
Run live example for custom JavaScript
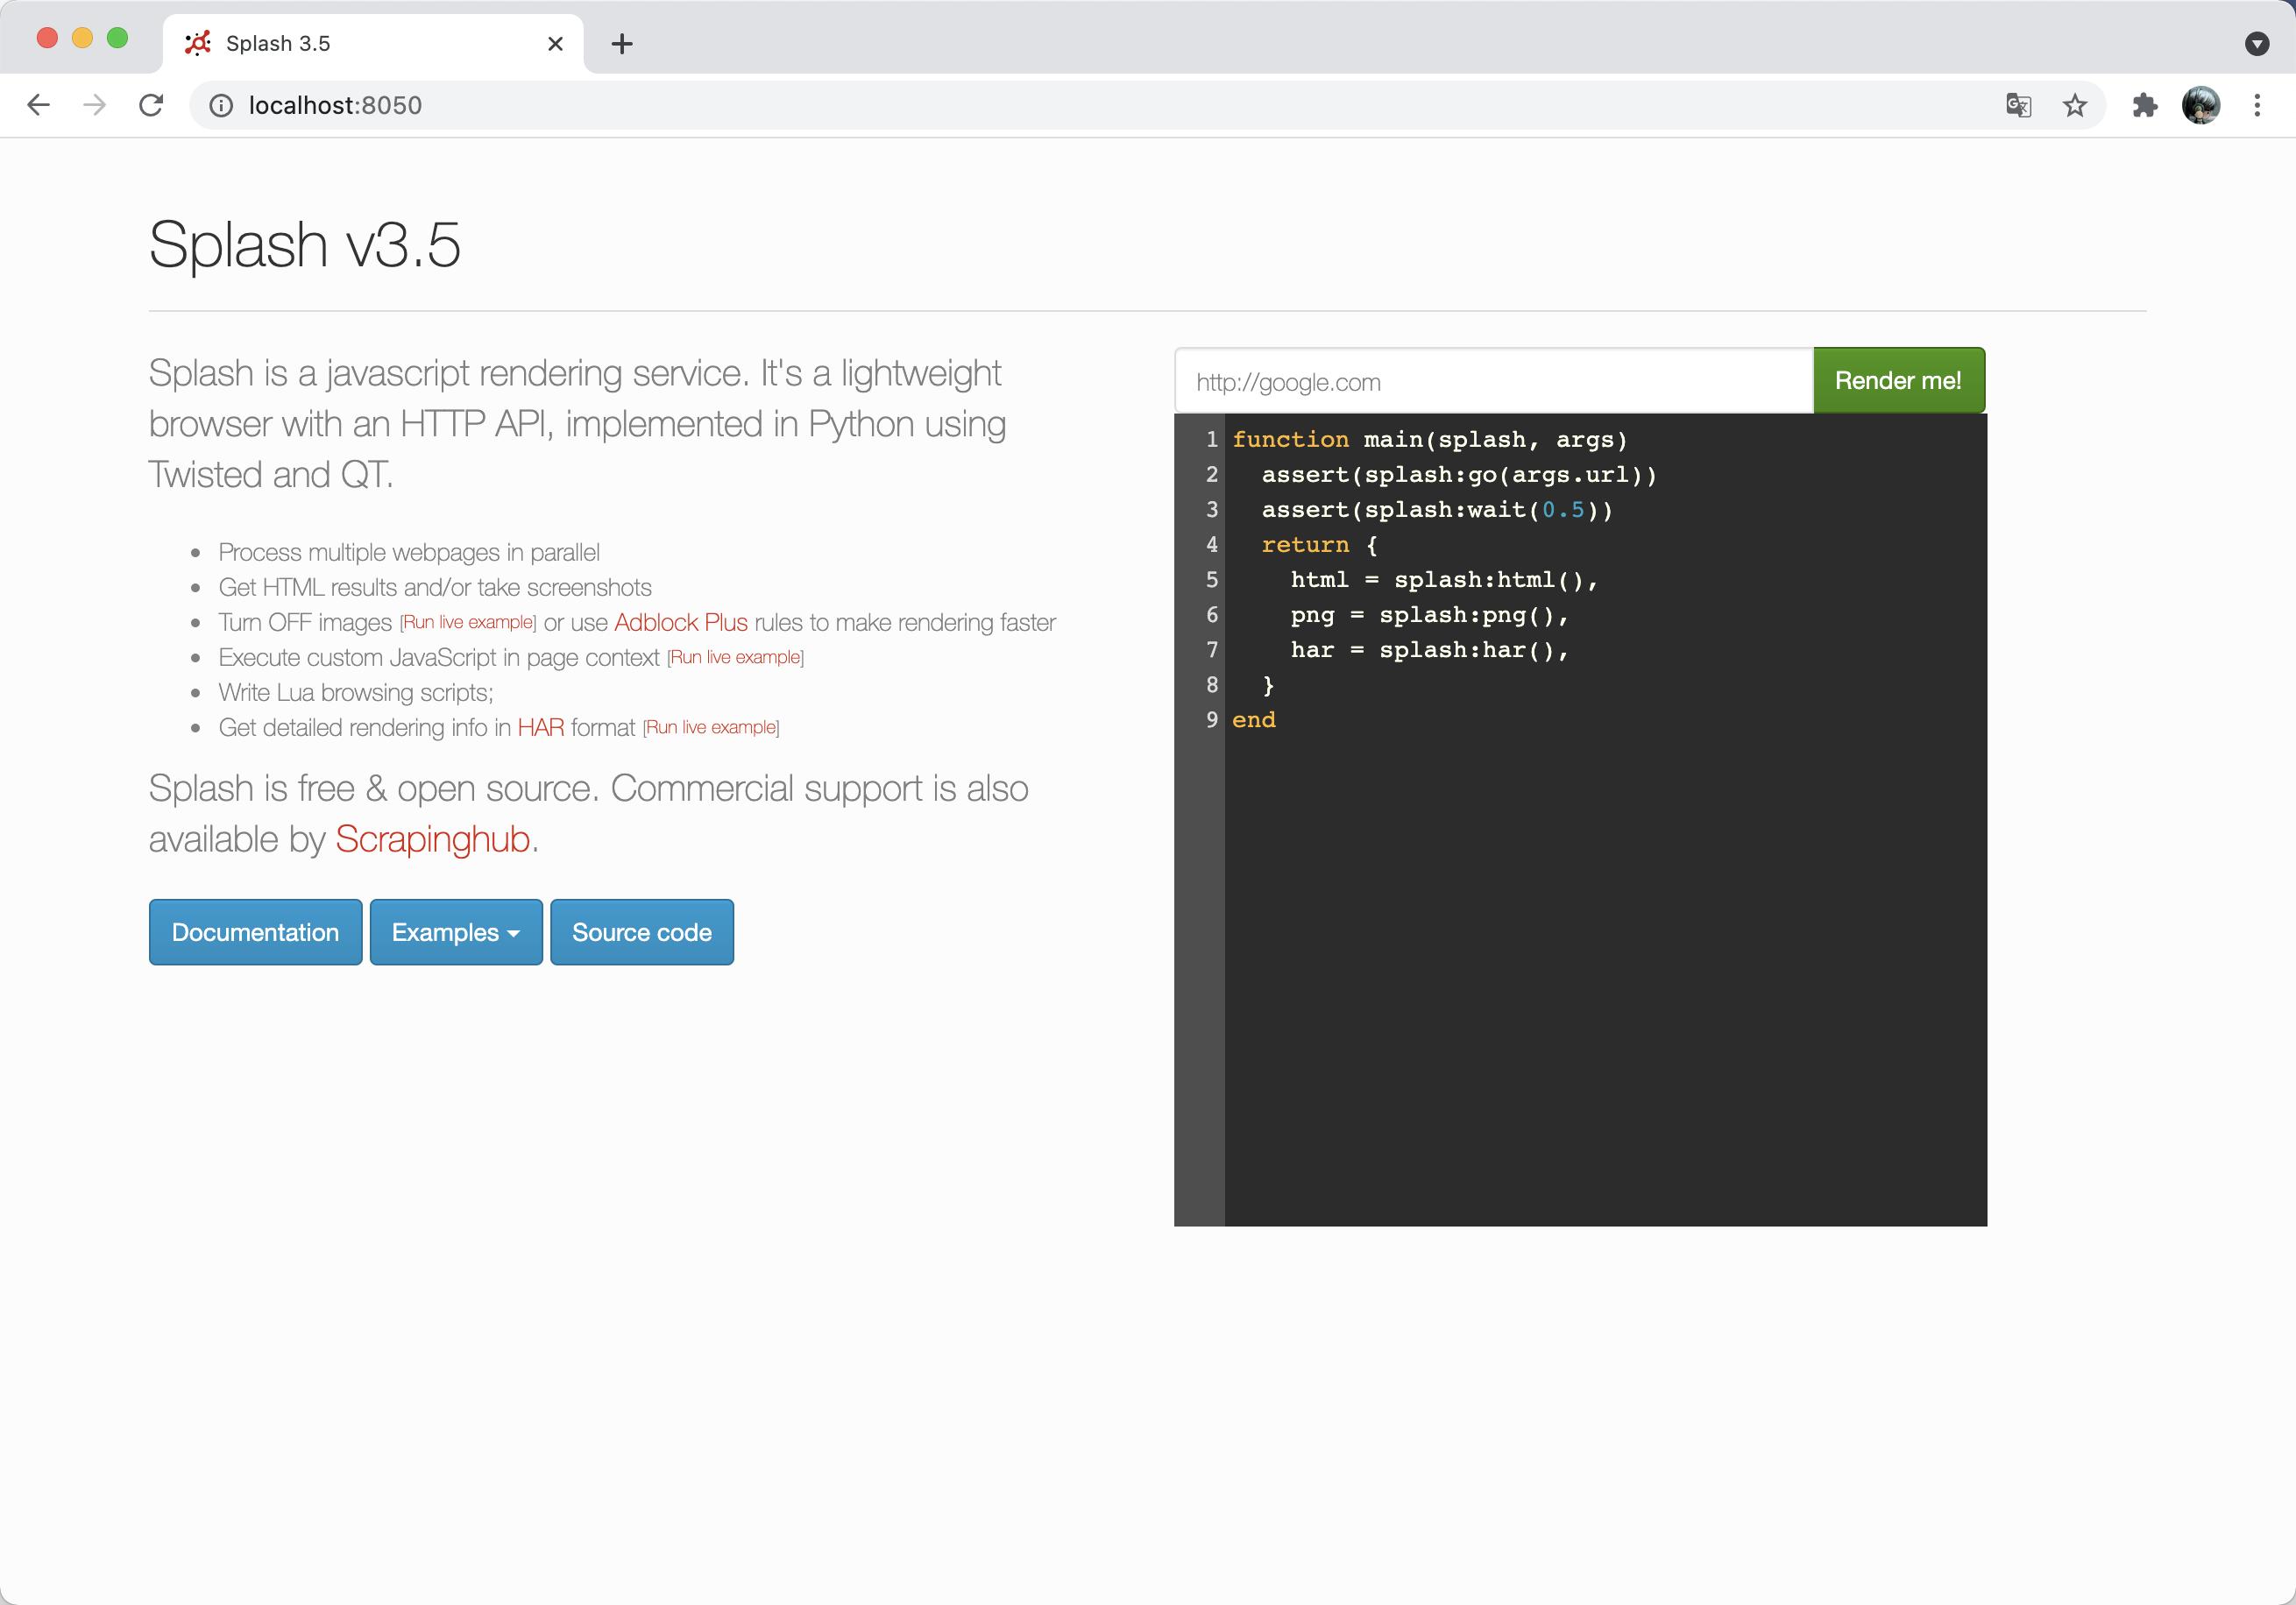click(x=735, y=657)
